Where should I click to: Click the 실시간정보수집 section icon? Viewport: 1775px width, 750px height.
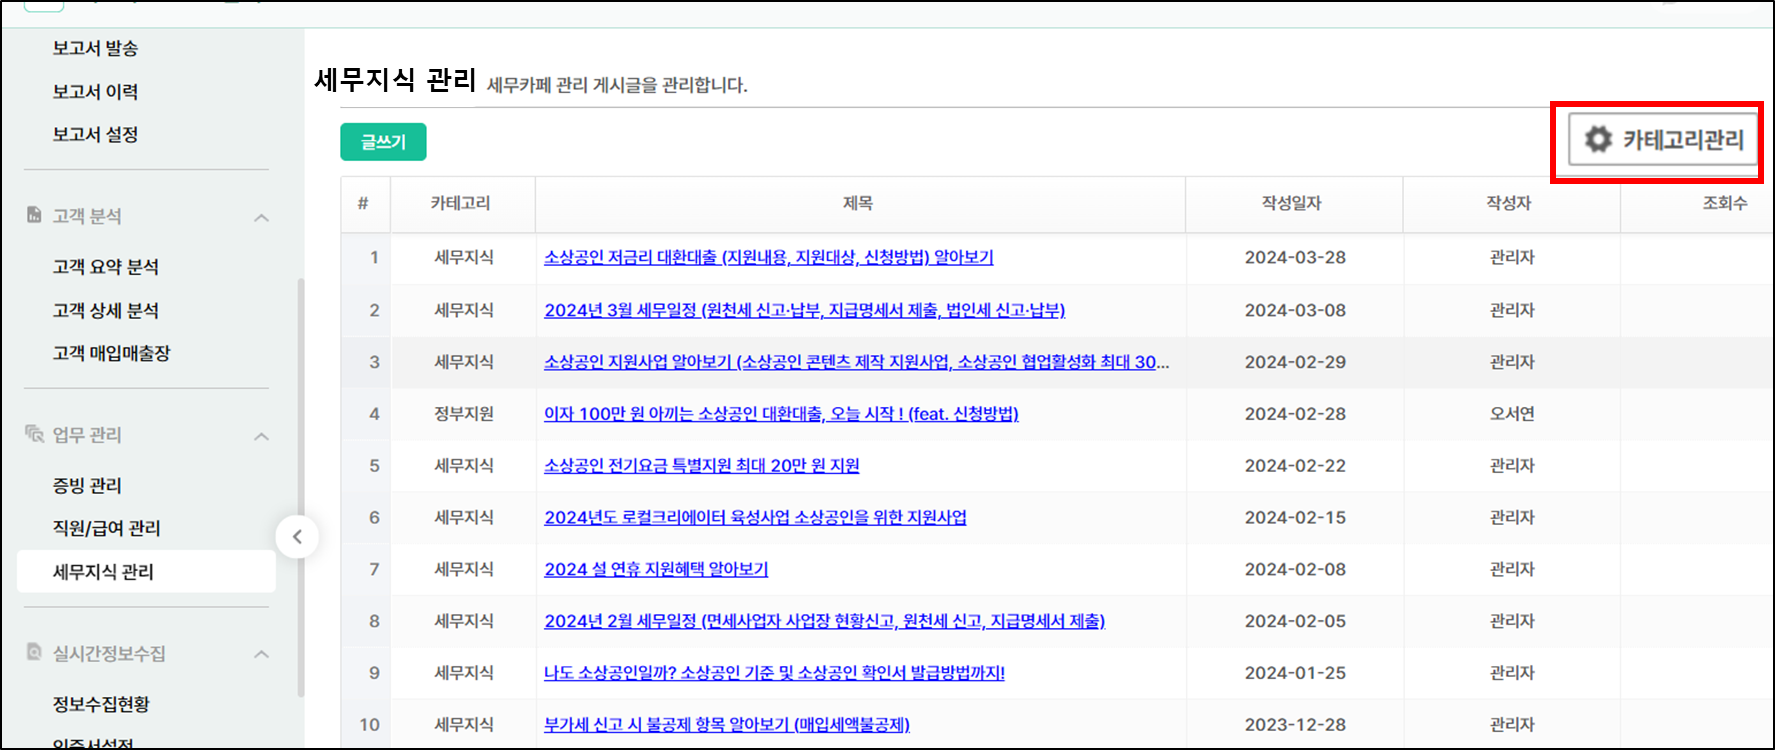coord(34,652)
